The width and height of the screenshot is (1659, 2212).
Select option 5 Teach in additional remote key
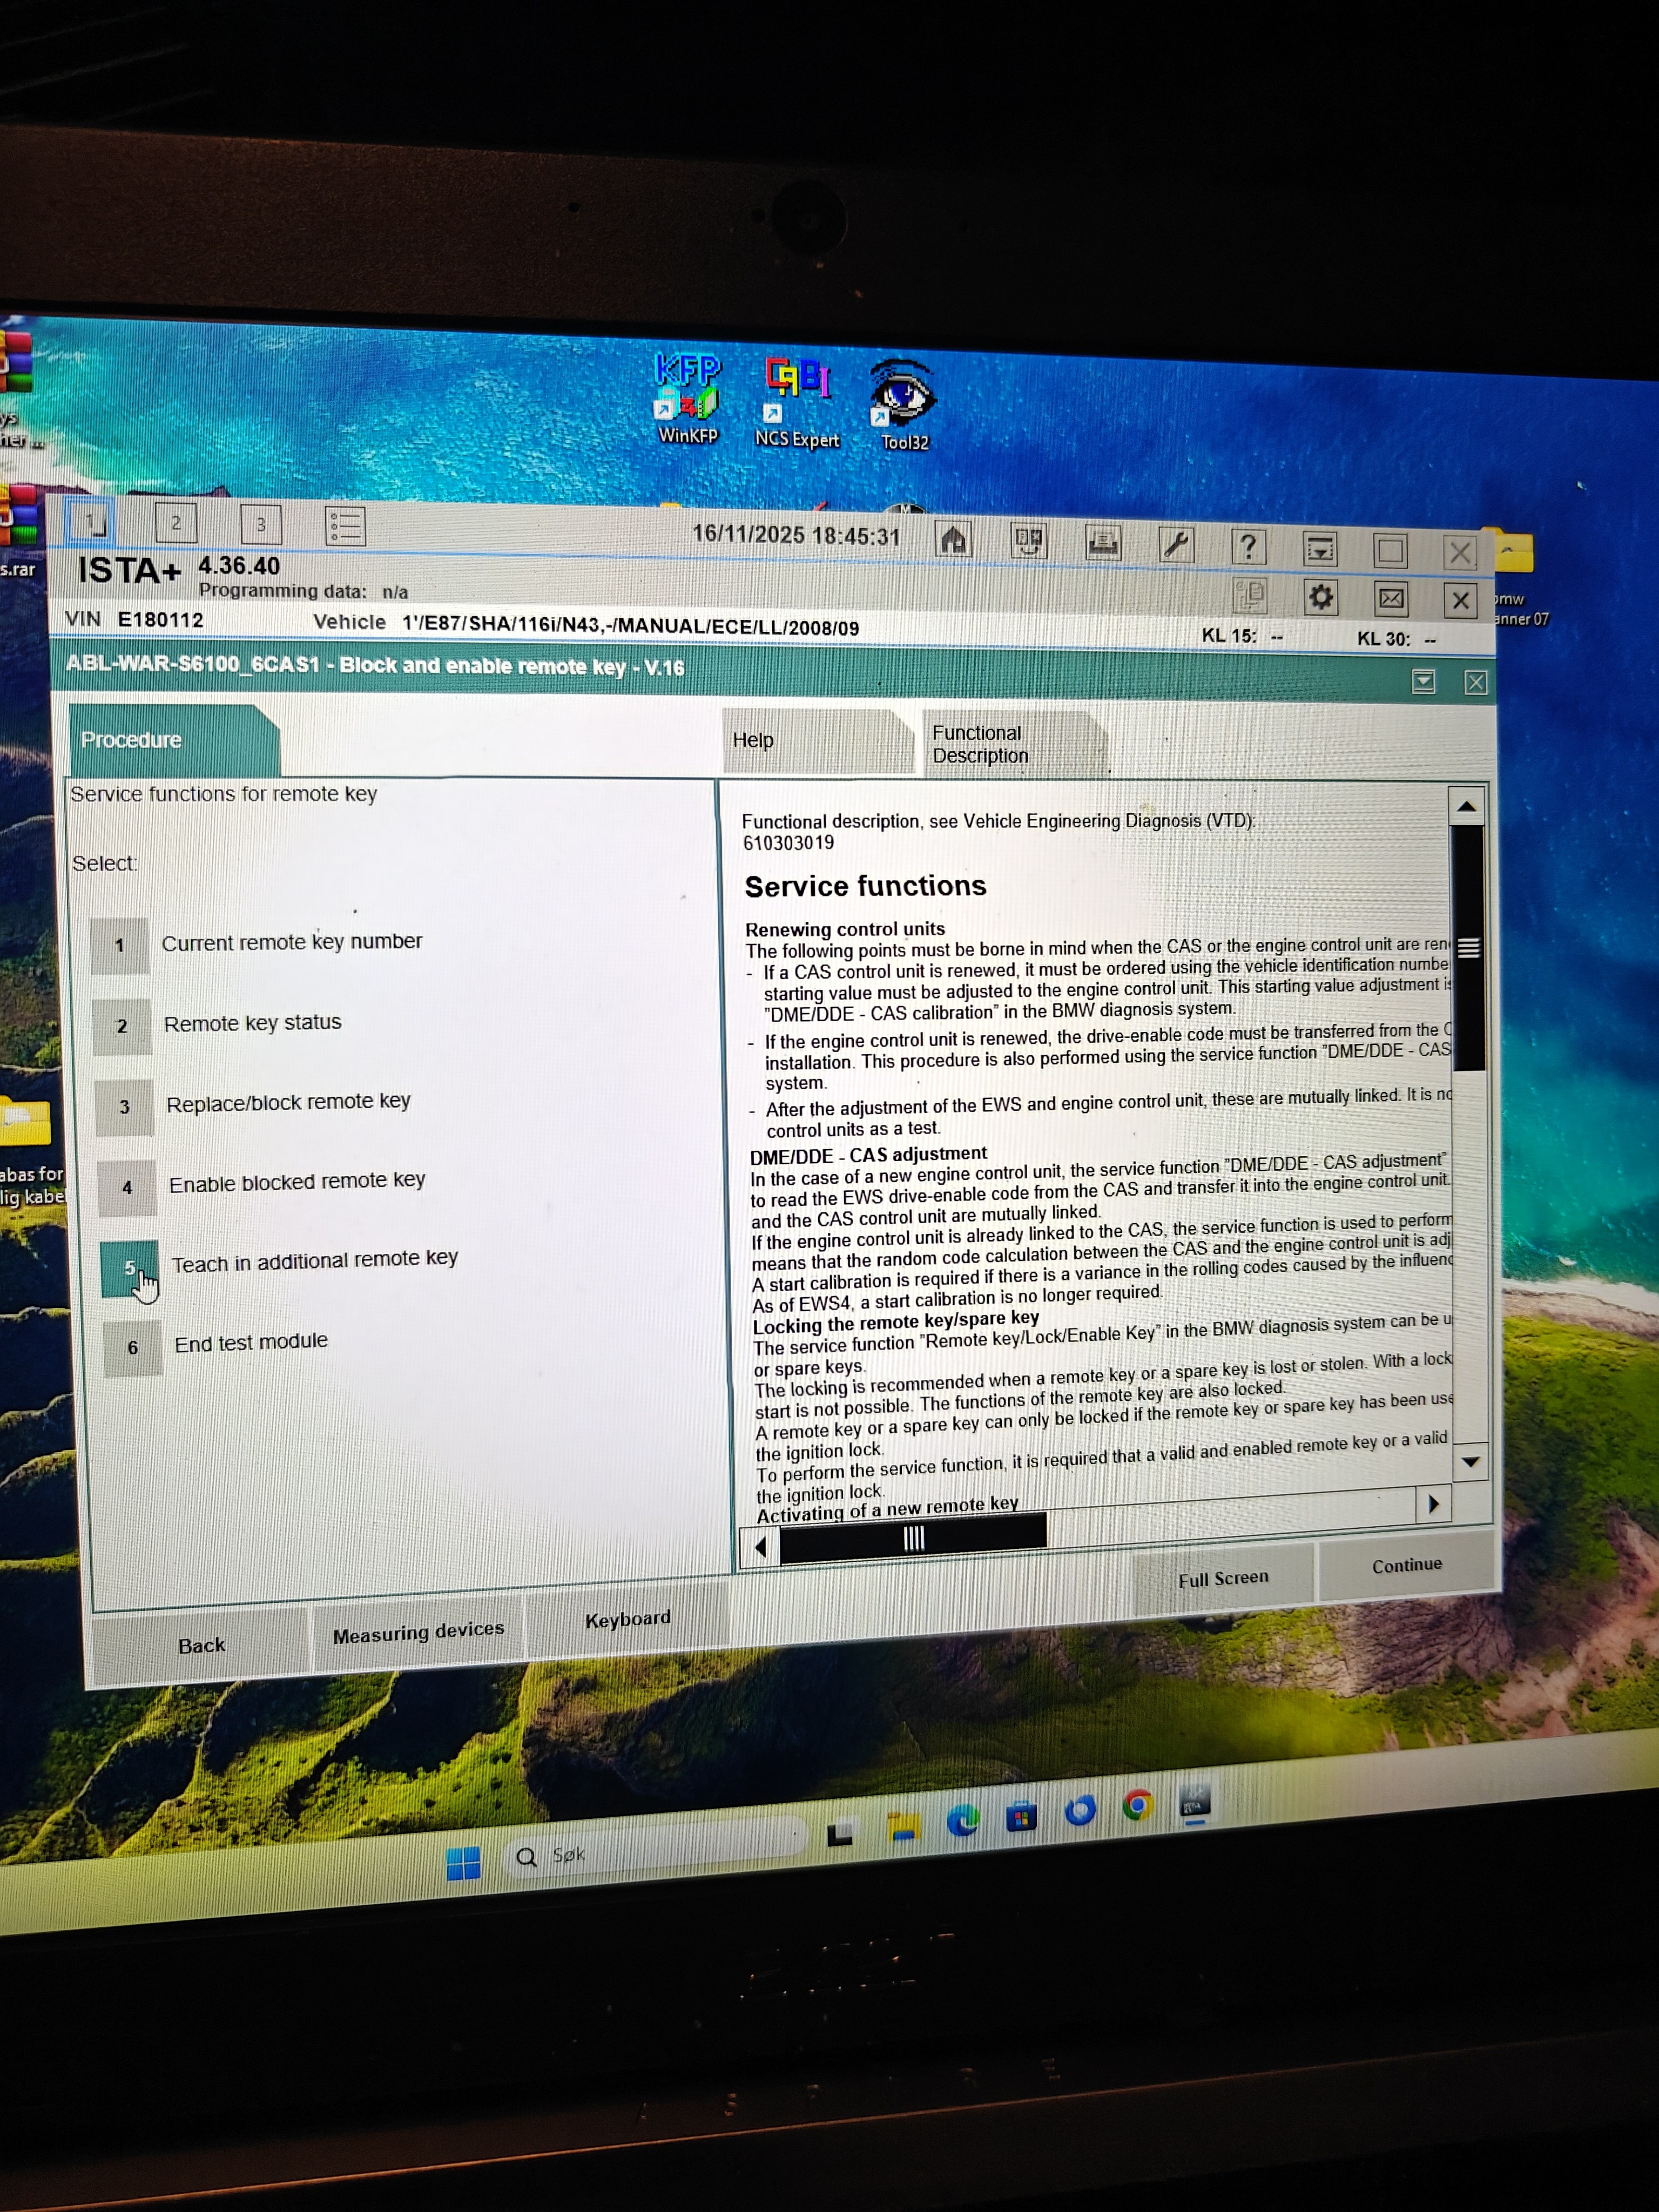[130, 1268]
